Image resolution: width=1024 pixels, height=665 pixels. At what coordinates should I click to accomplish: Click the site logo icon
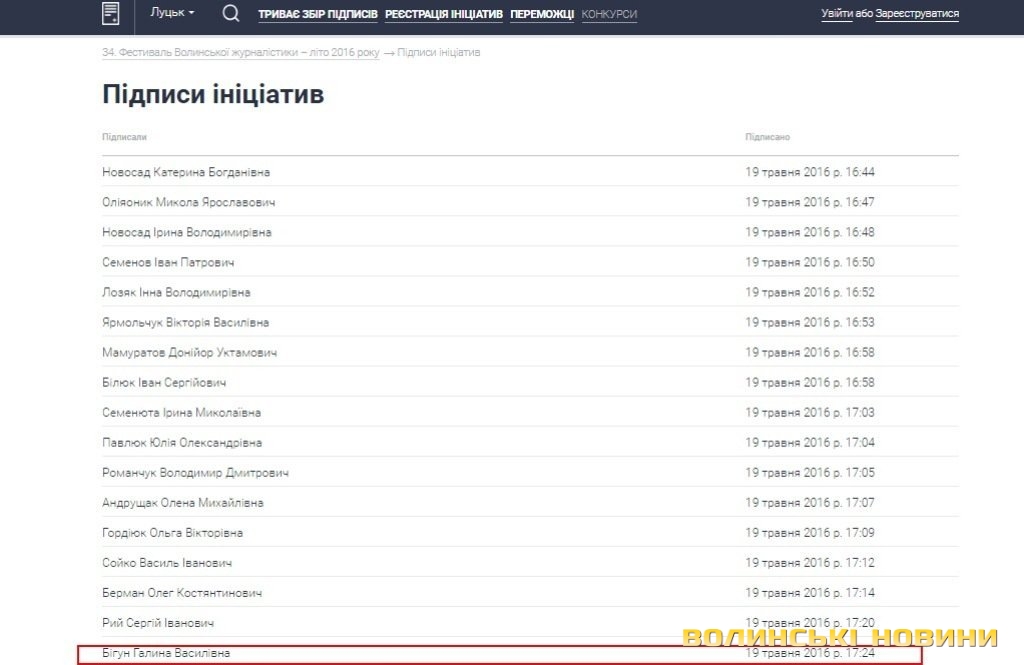pyautogui.click(x=111, y=14)
